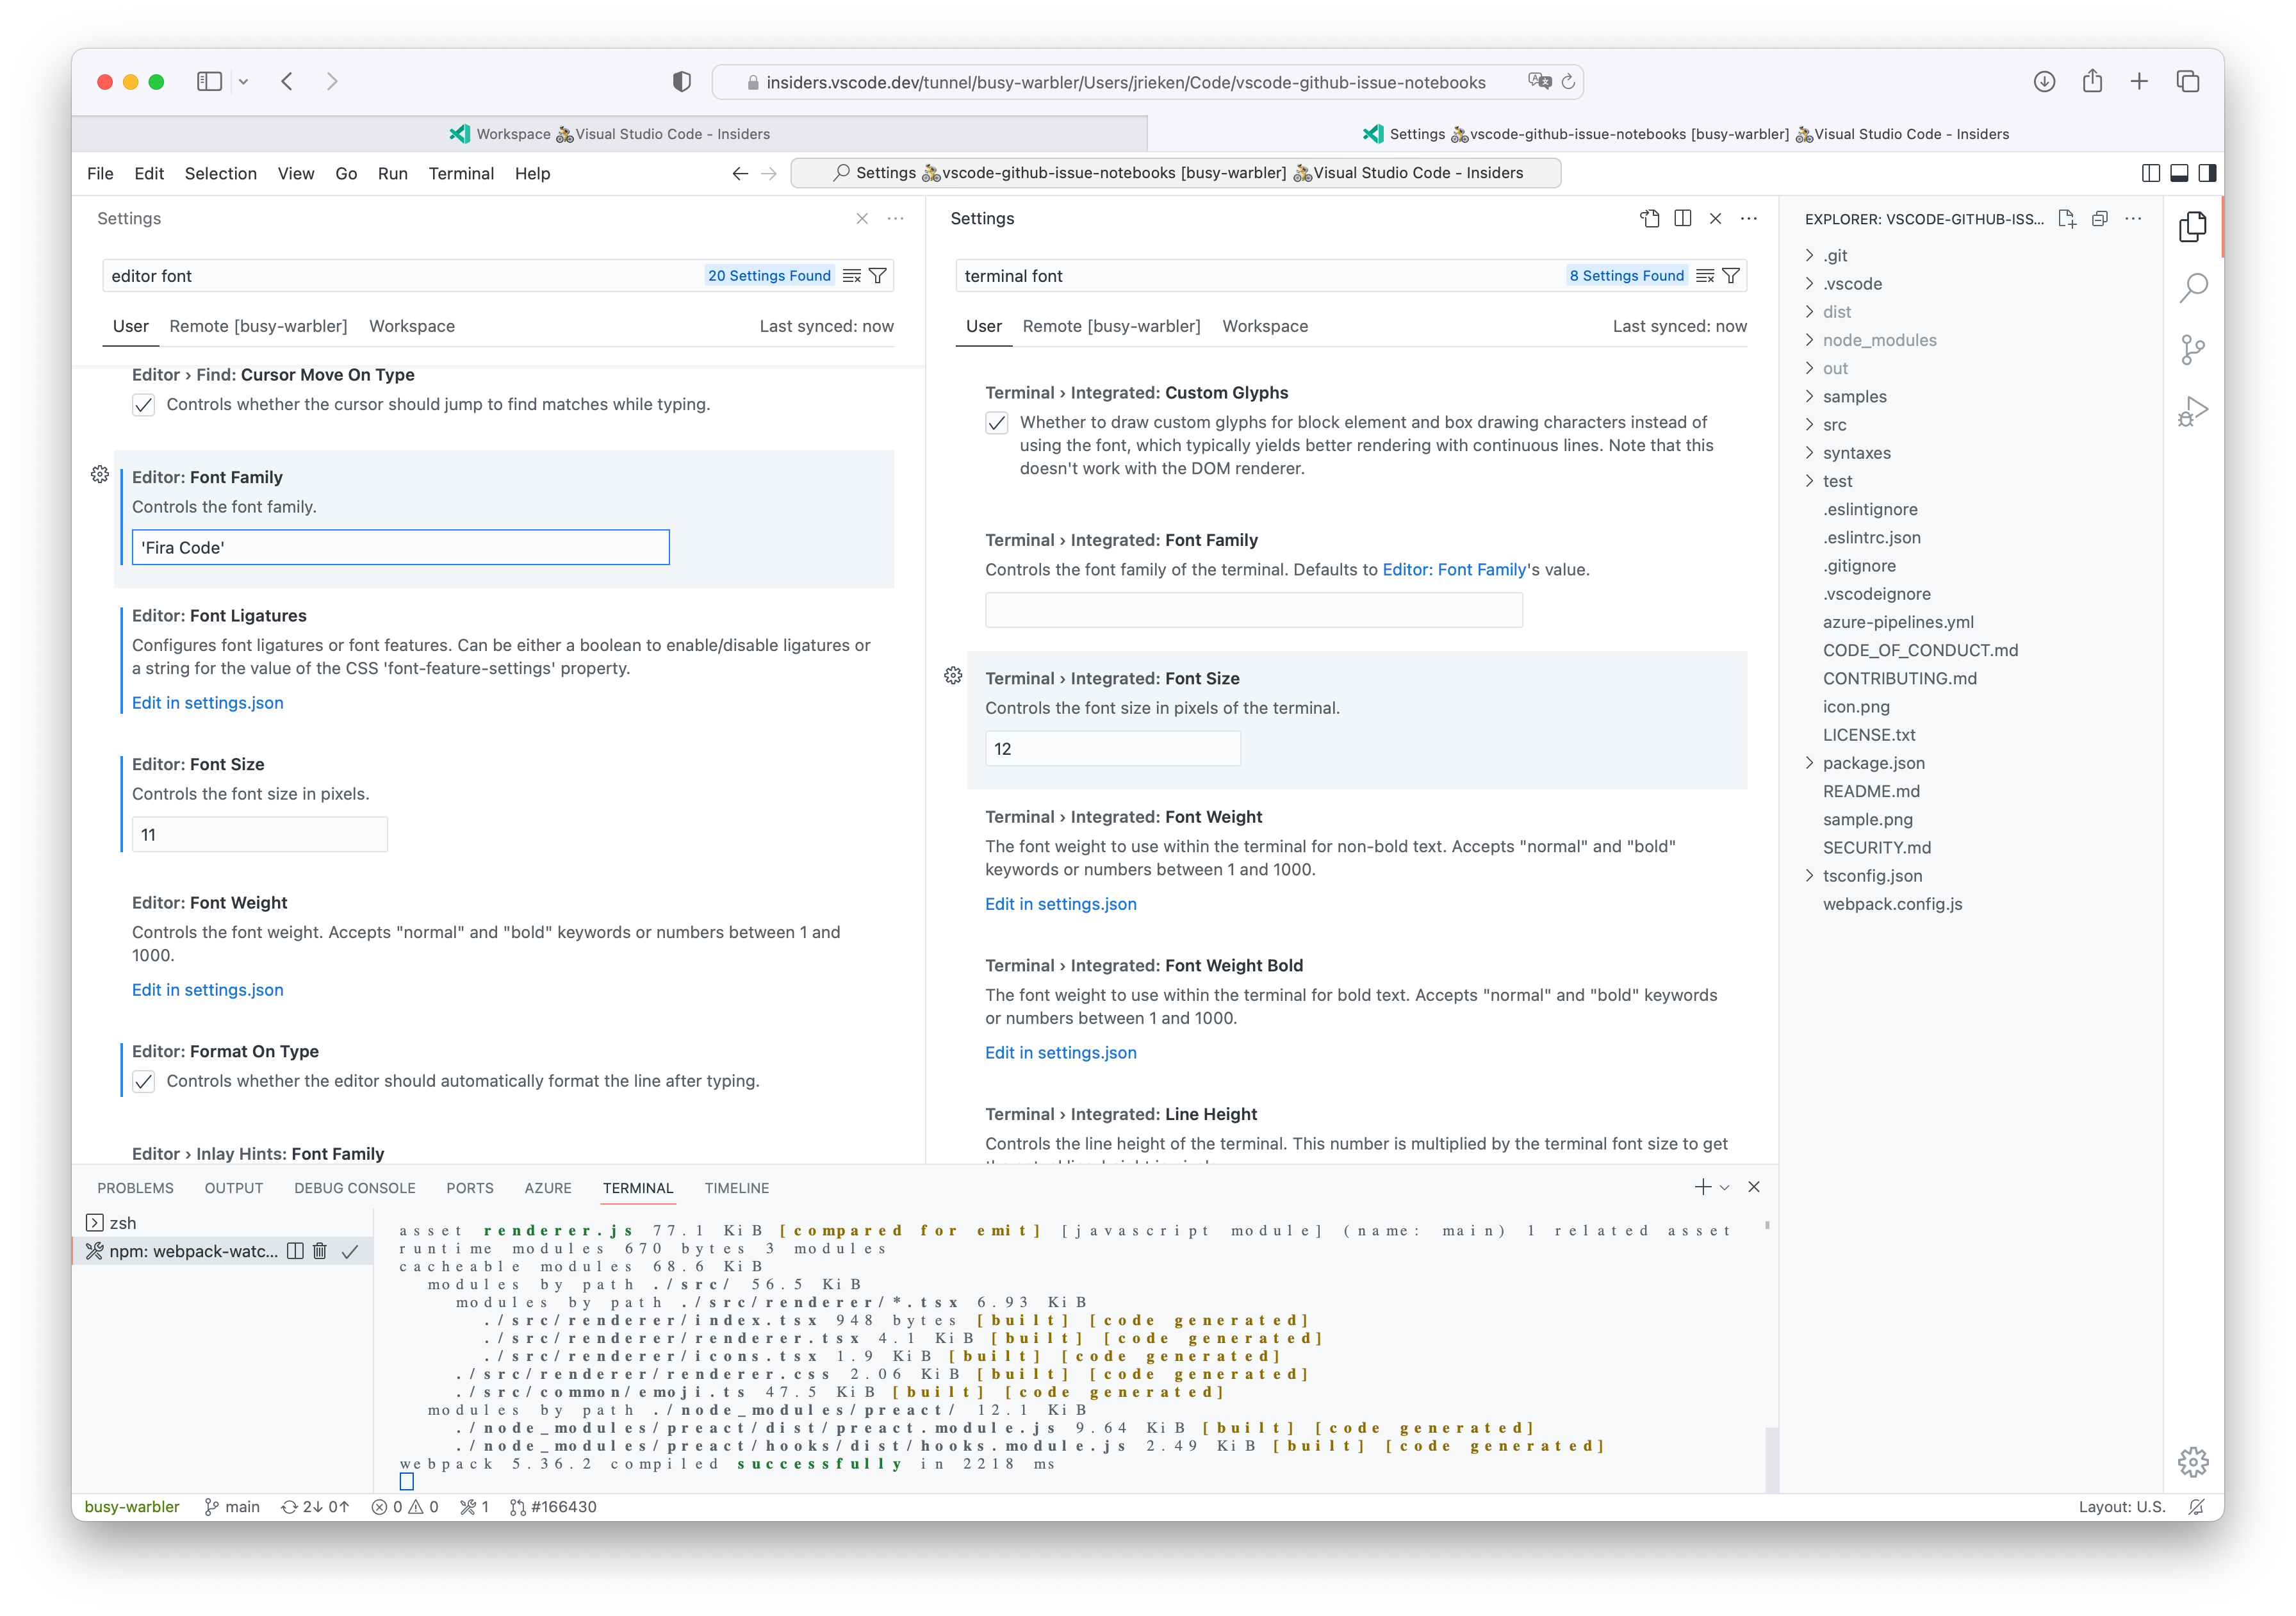Click the Editor Font Family input field

(401, 547)
